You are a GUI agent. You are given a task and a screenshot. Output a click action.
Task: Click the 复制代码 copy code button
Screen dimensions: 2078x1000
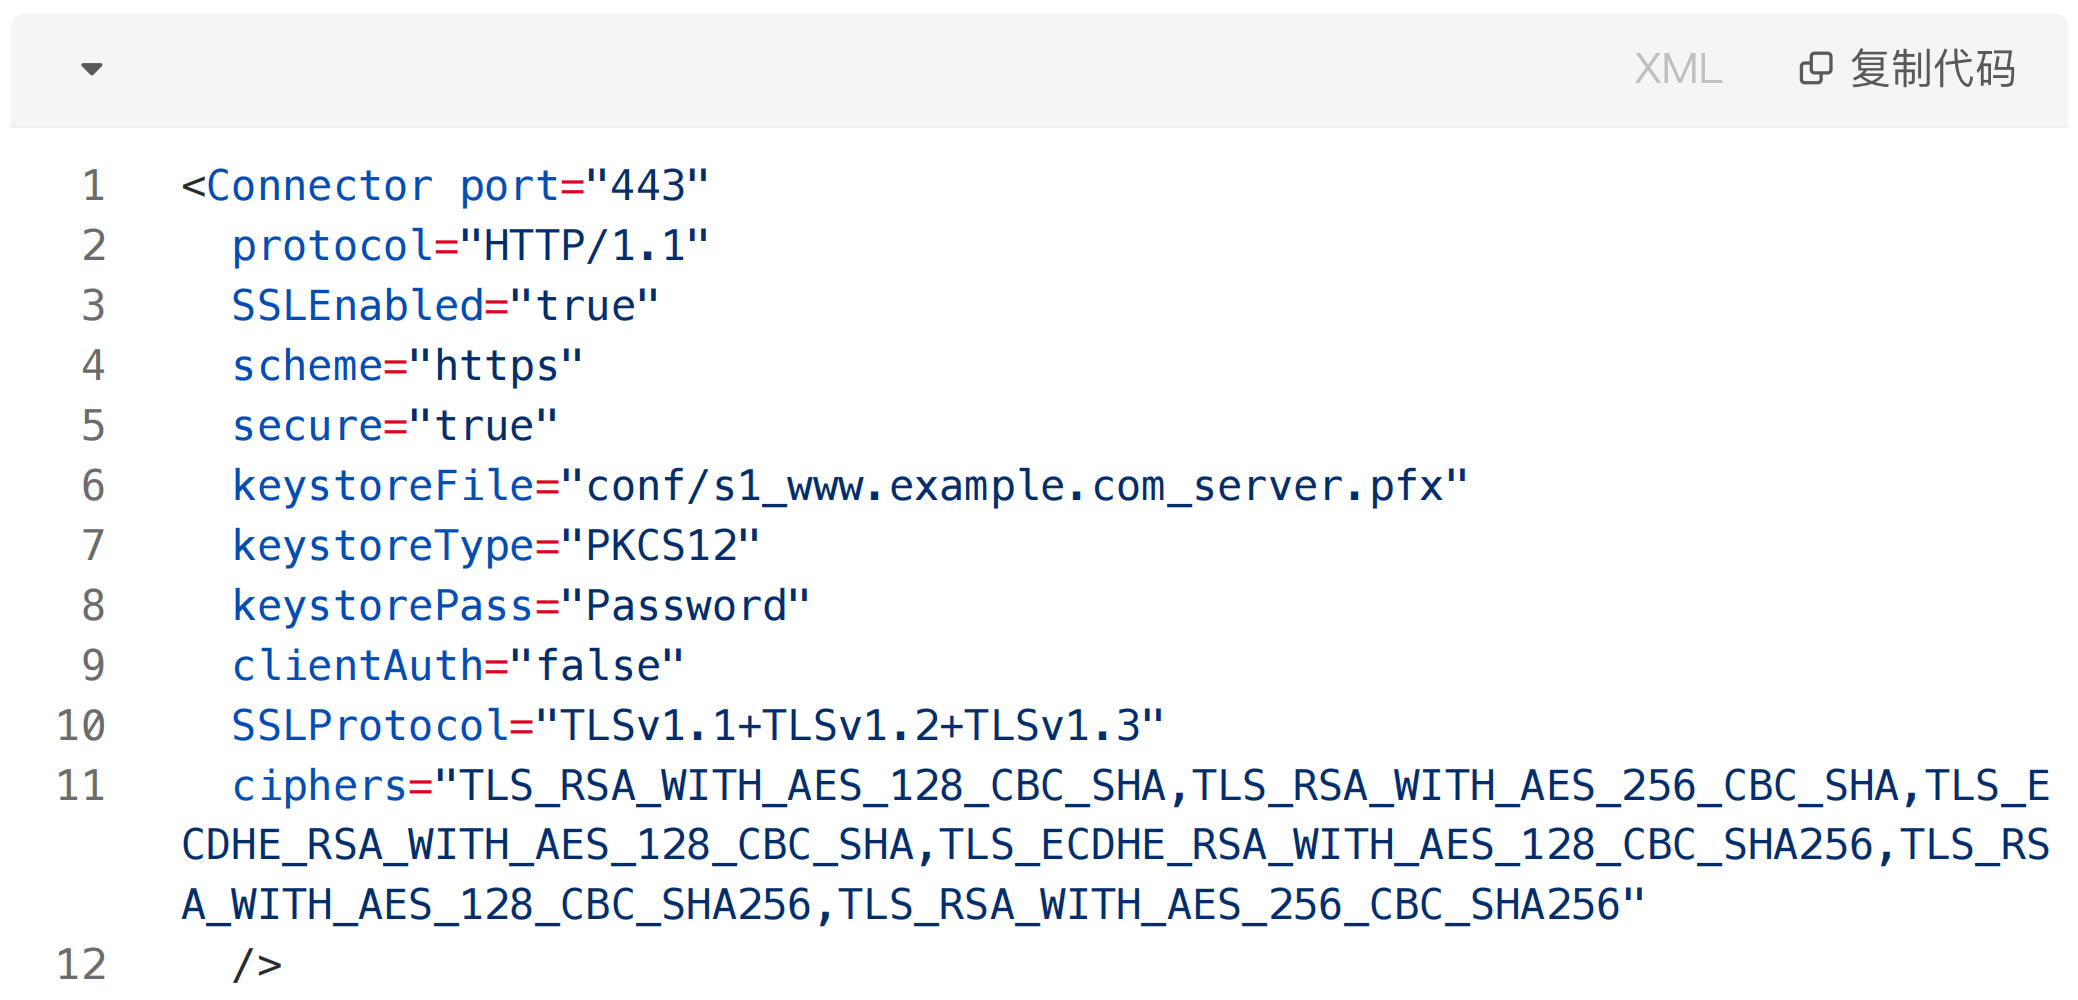(1907, 69)
